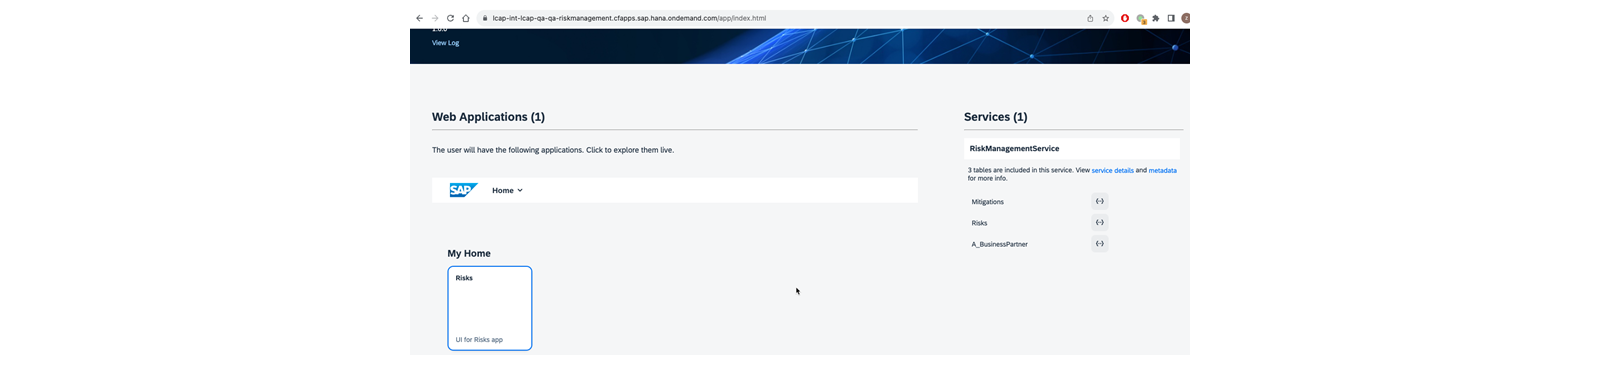Click the UI for Risks app subtitle
This screenshot has width=1600, height=365.
[x=479, y=340]
